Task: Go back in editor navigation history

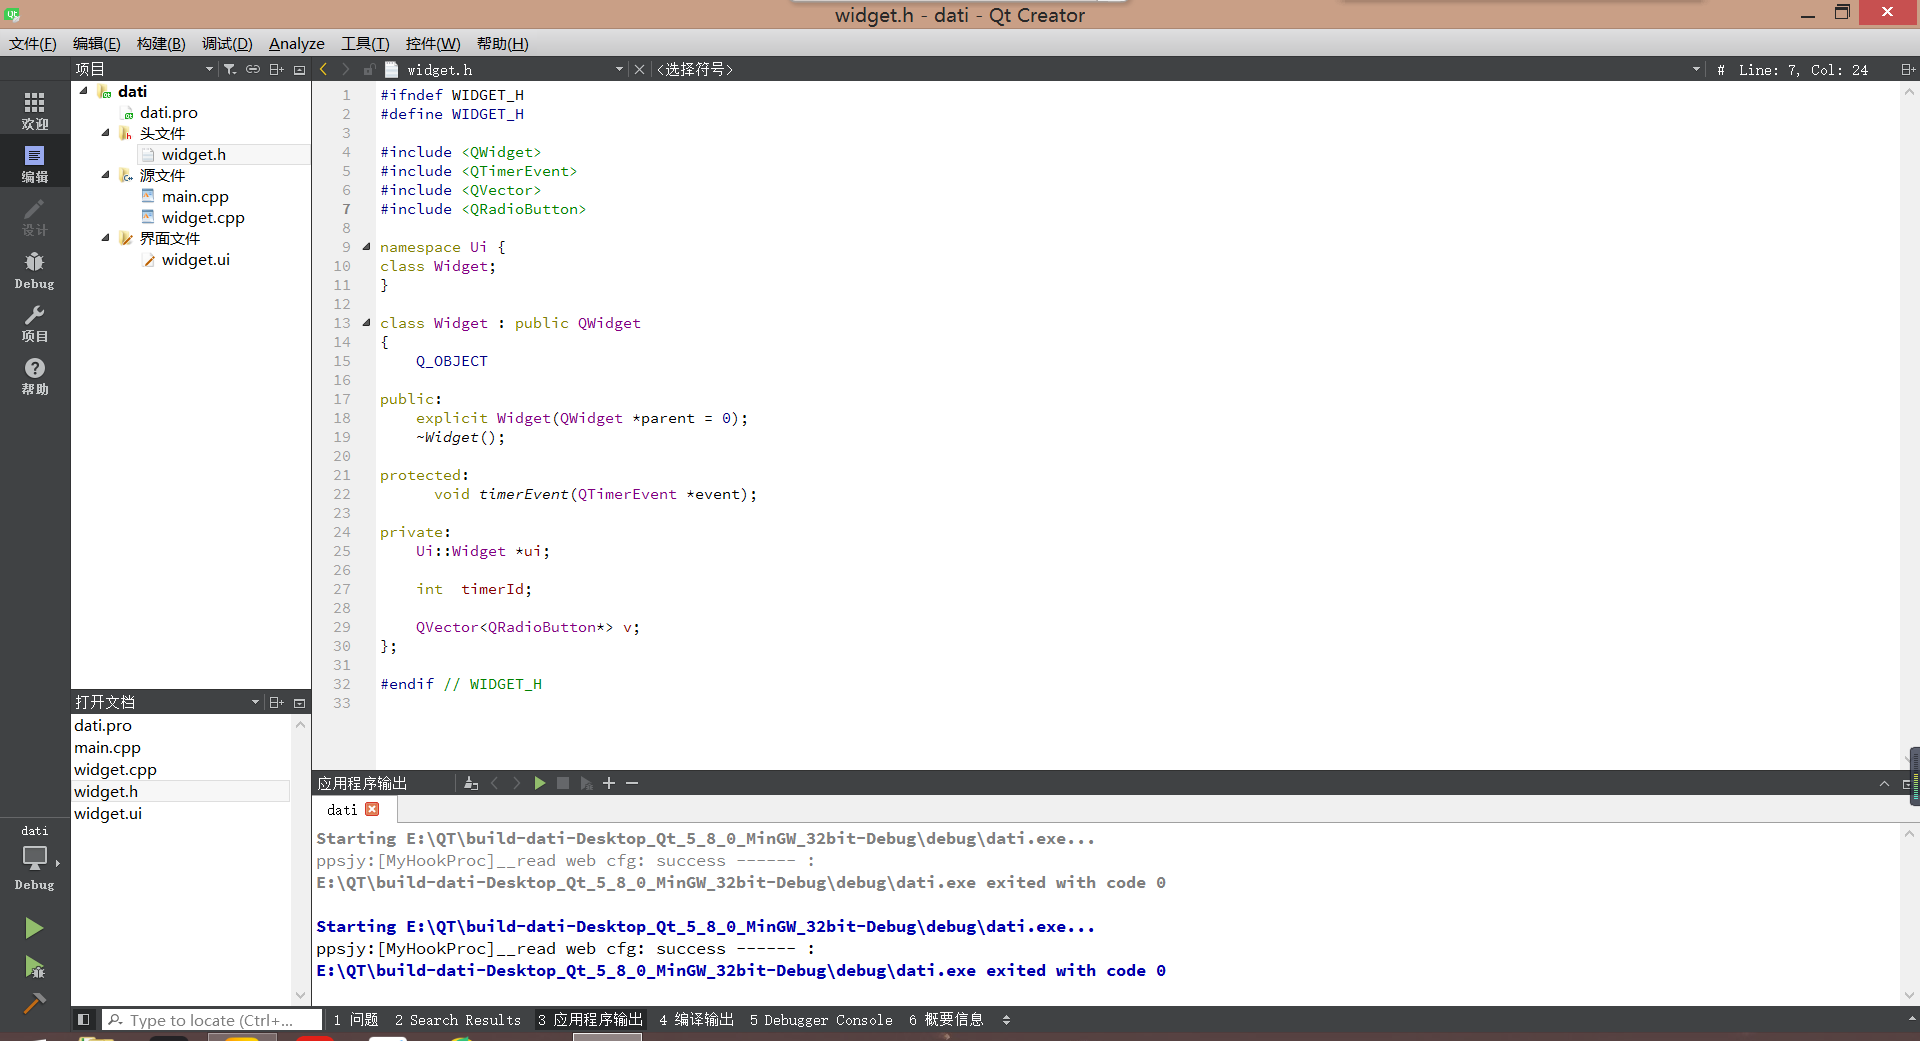Action: (x=323, y=69)
